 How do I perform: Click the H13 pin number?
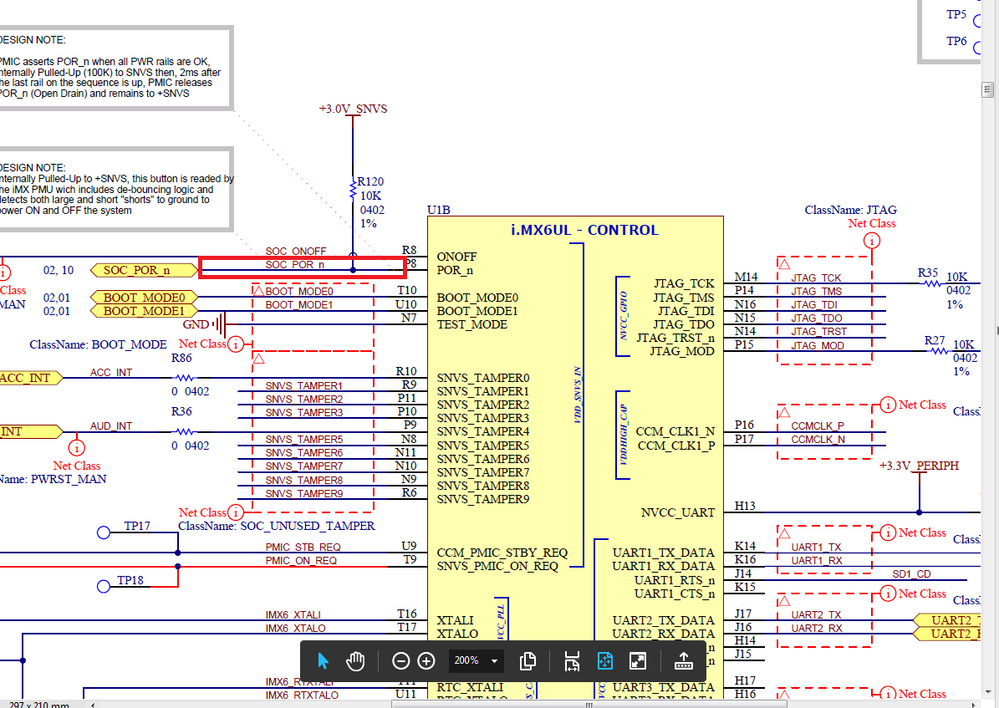(x=745, y=505)
